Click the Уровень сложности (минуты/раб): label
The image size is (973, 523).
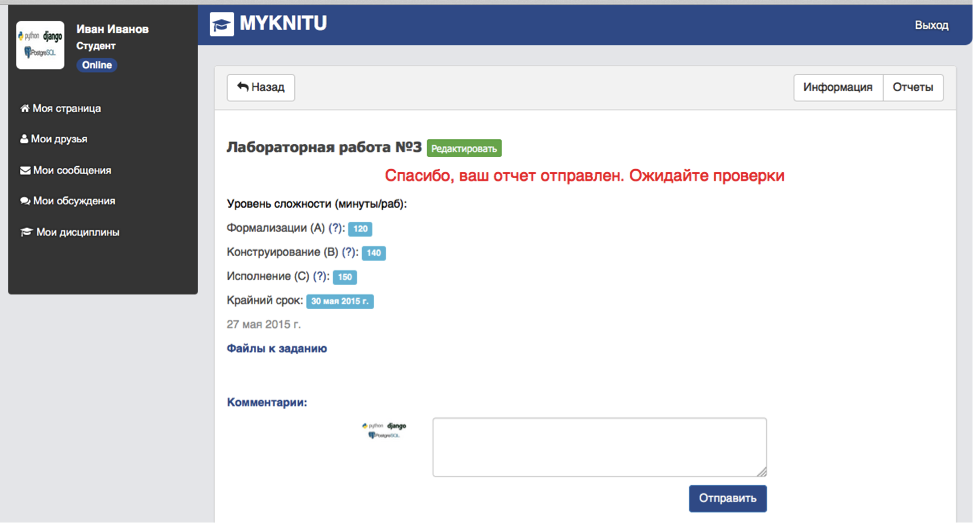tap(316, 204)
